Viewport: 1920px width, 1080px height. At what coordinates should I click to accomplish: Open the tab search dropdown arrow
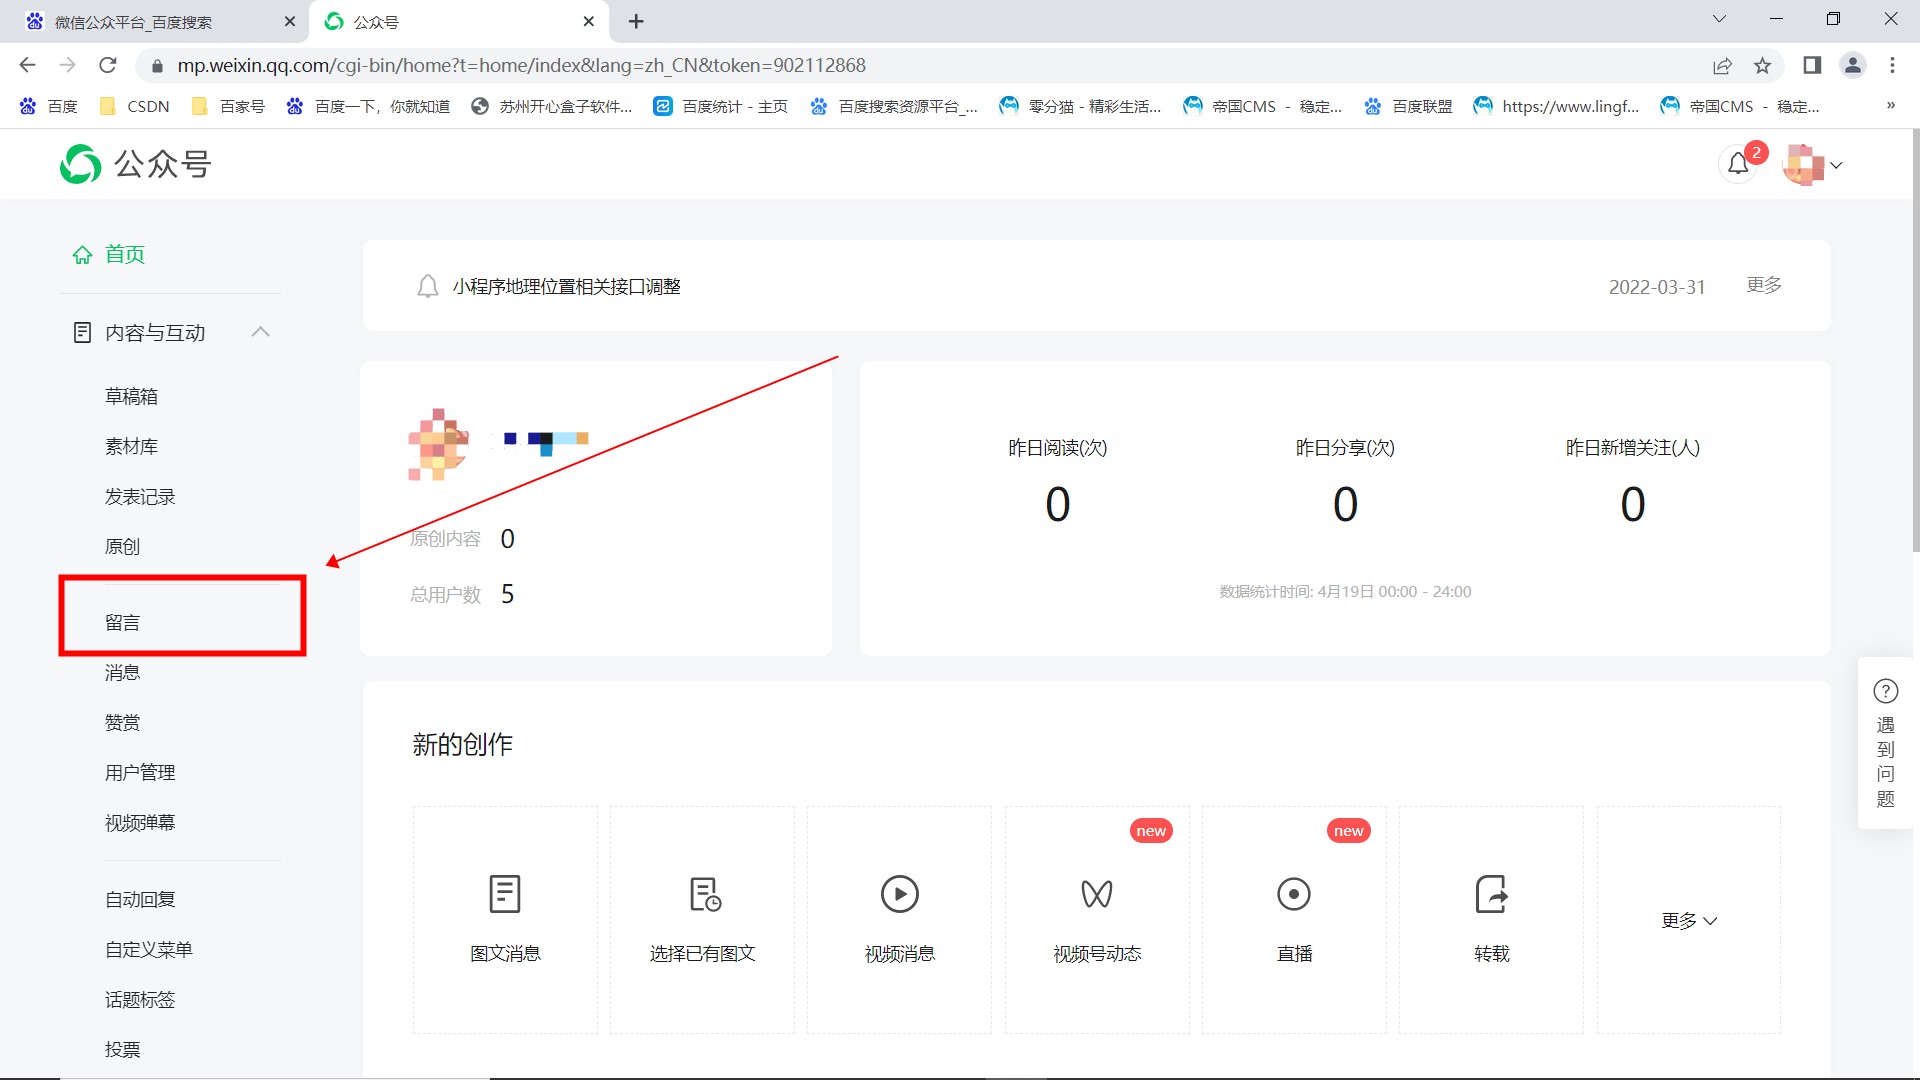tap(1720, 19)
